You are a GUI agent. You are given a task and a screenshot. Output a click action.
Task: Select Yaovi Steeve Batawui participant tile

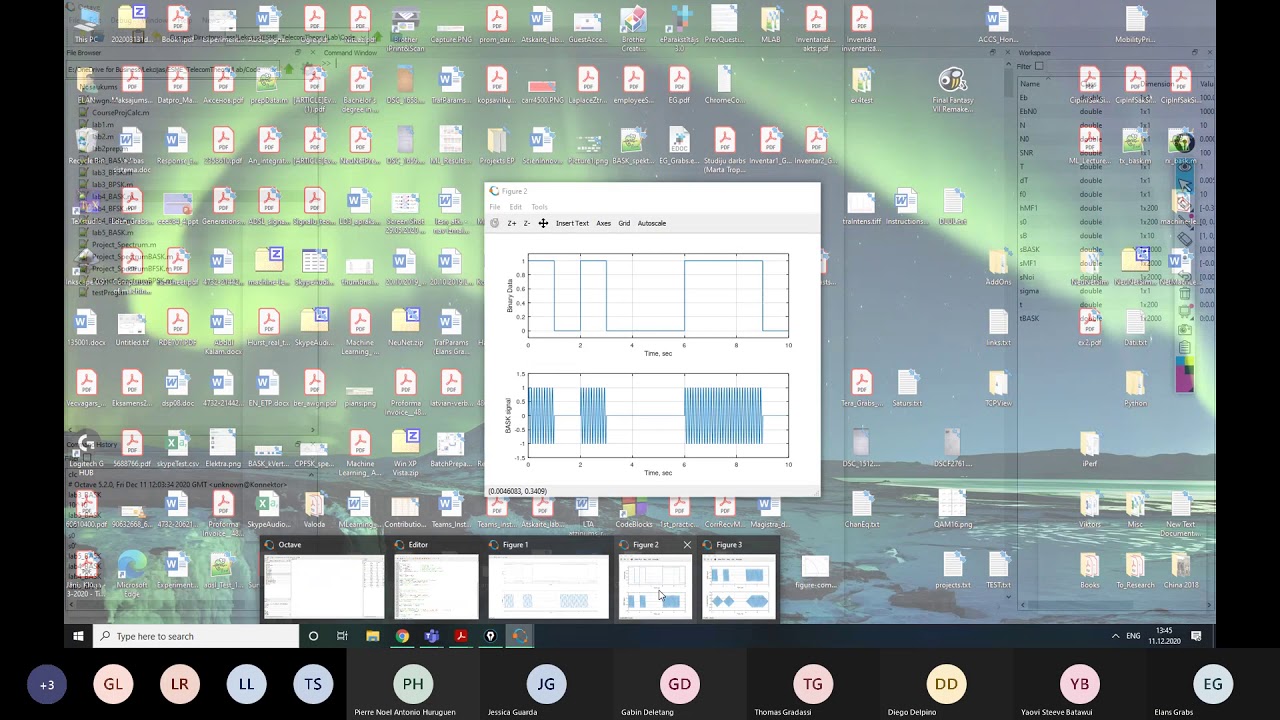1080,685
